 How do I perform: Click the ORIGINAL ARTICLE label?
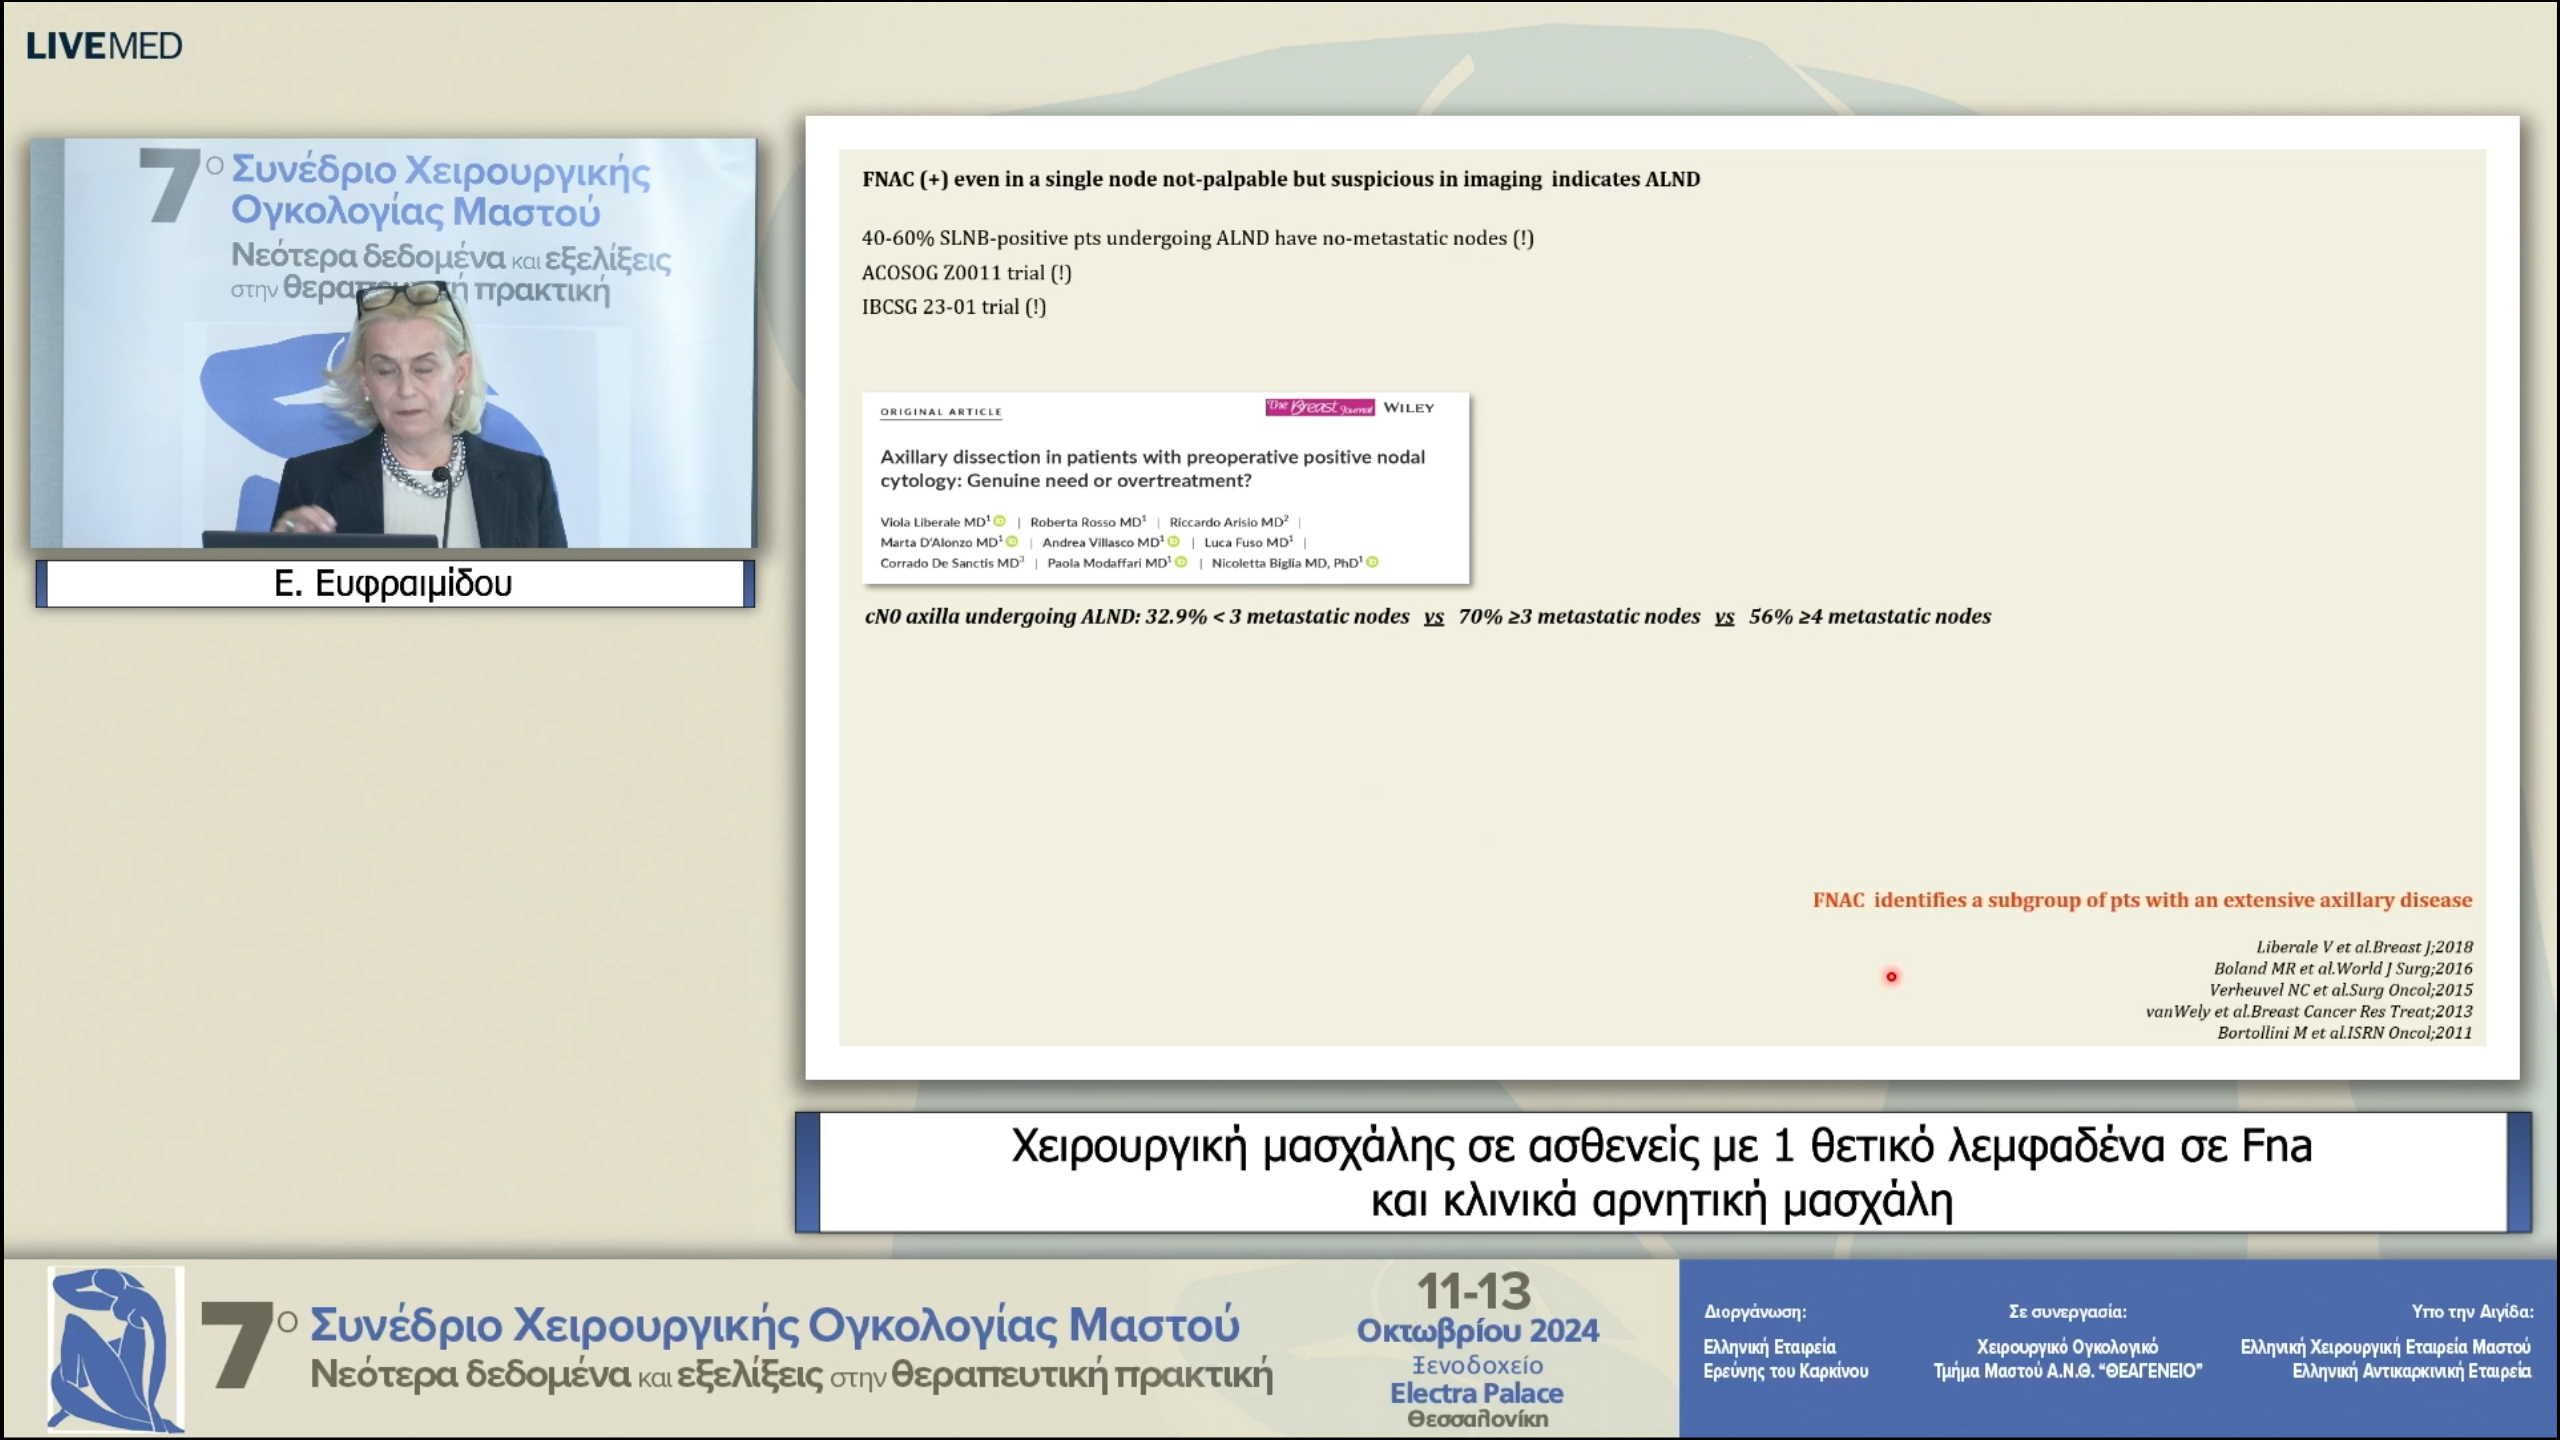941,410
